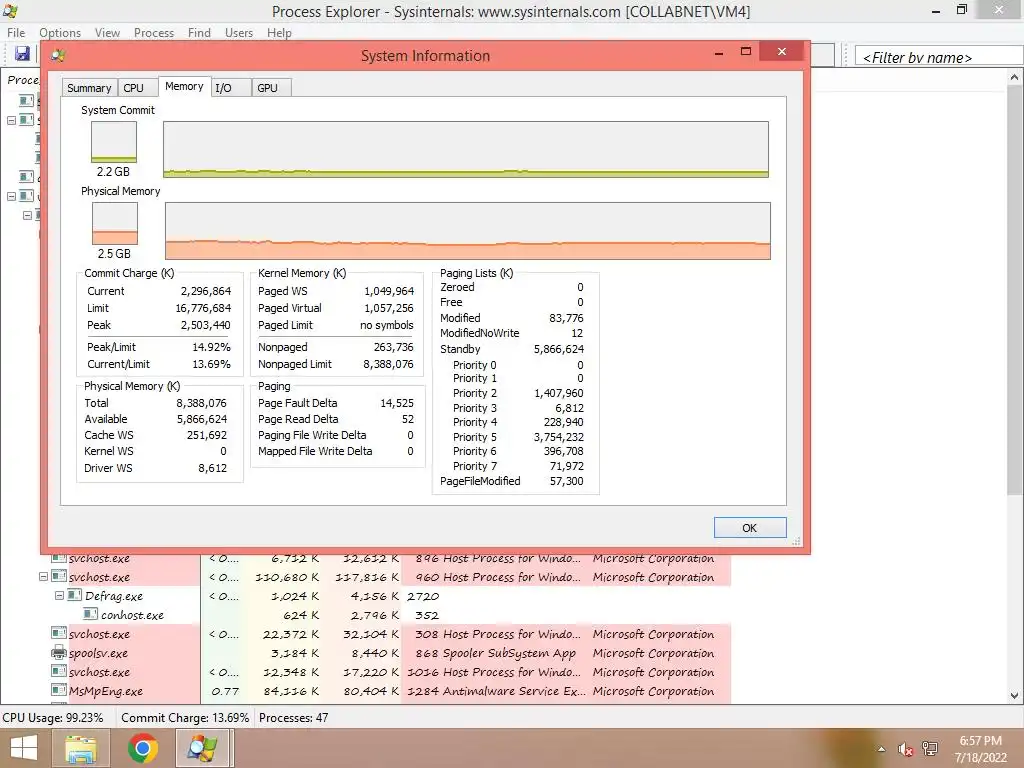
Task: Open Google Chrome from the taskbar
Action: pyautogui.click(x=142, y=748)
